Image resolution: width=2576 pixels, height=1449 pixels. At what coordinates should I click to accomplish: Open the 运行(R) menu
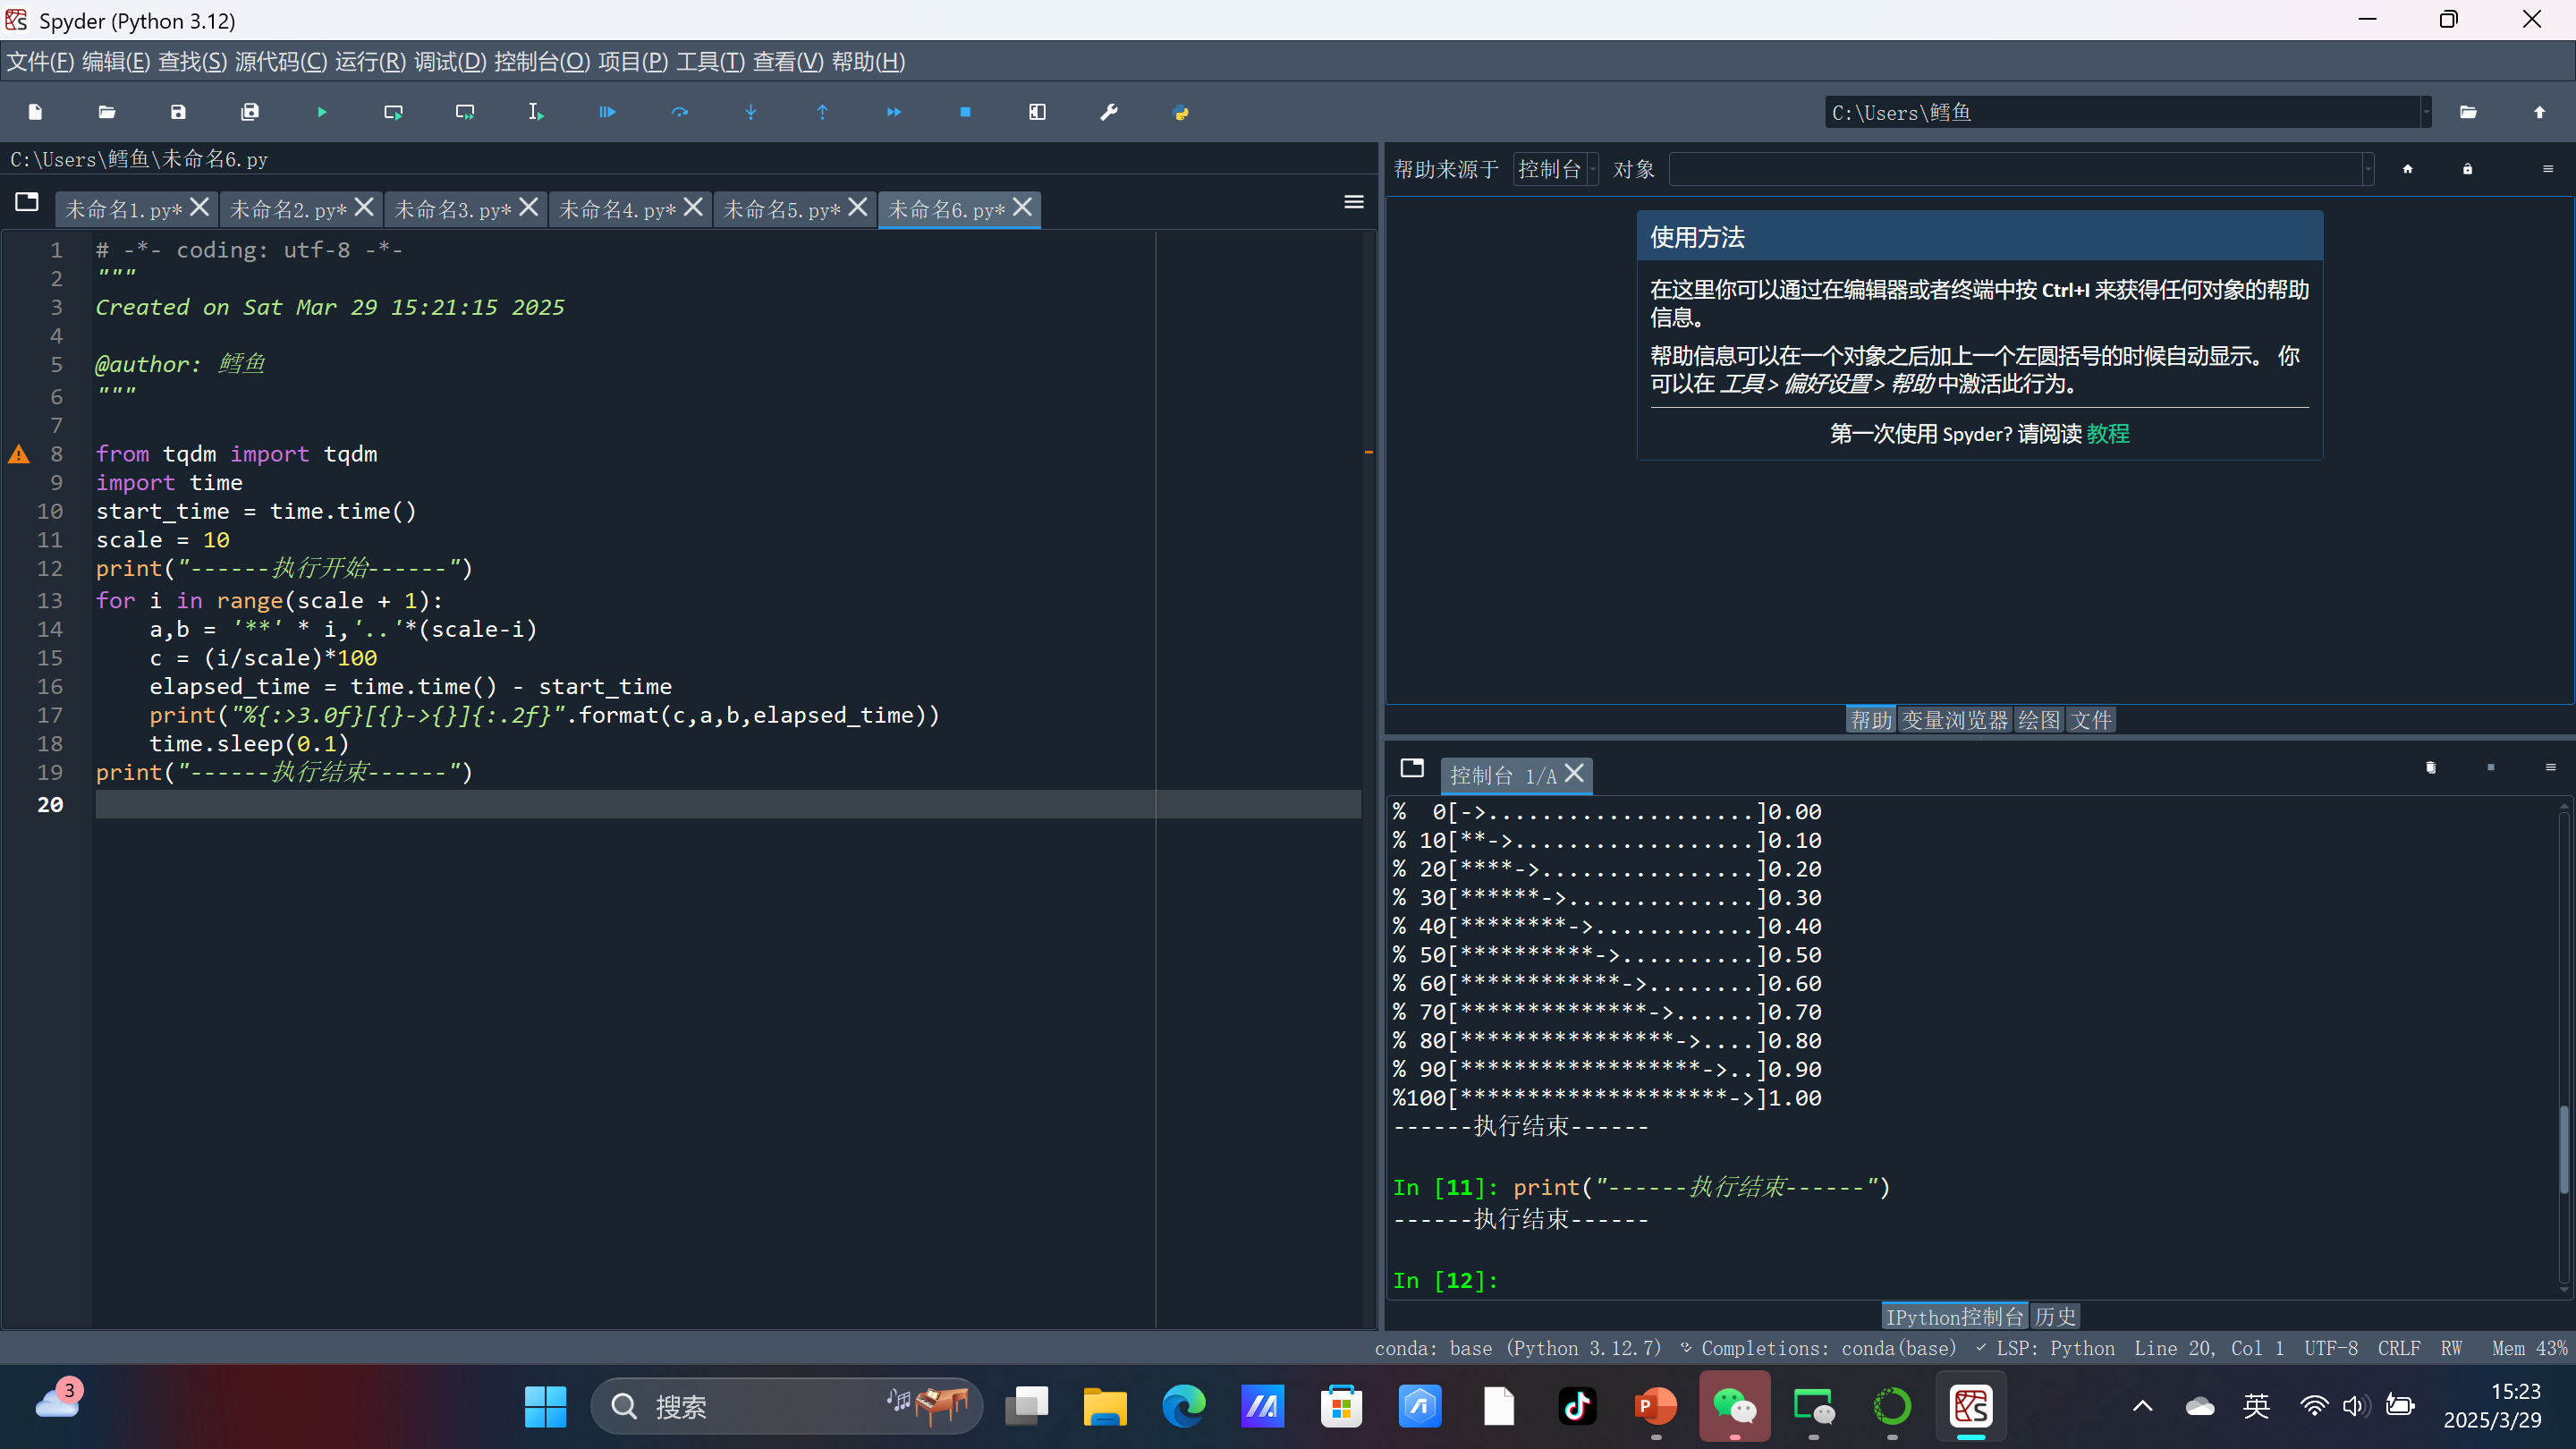tap(370, 62)
